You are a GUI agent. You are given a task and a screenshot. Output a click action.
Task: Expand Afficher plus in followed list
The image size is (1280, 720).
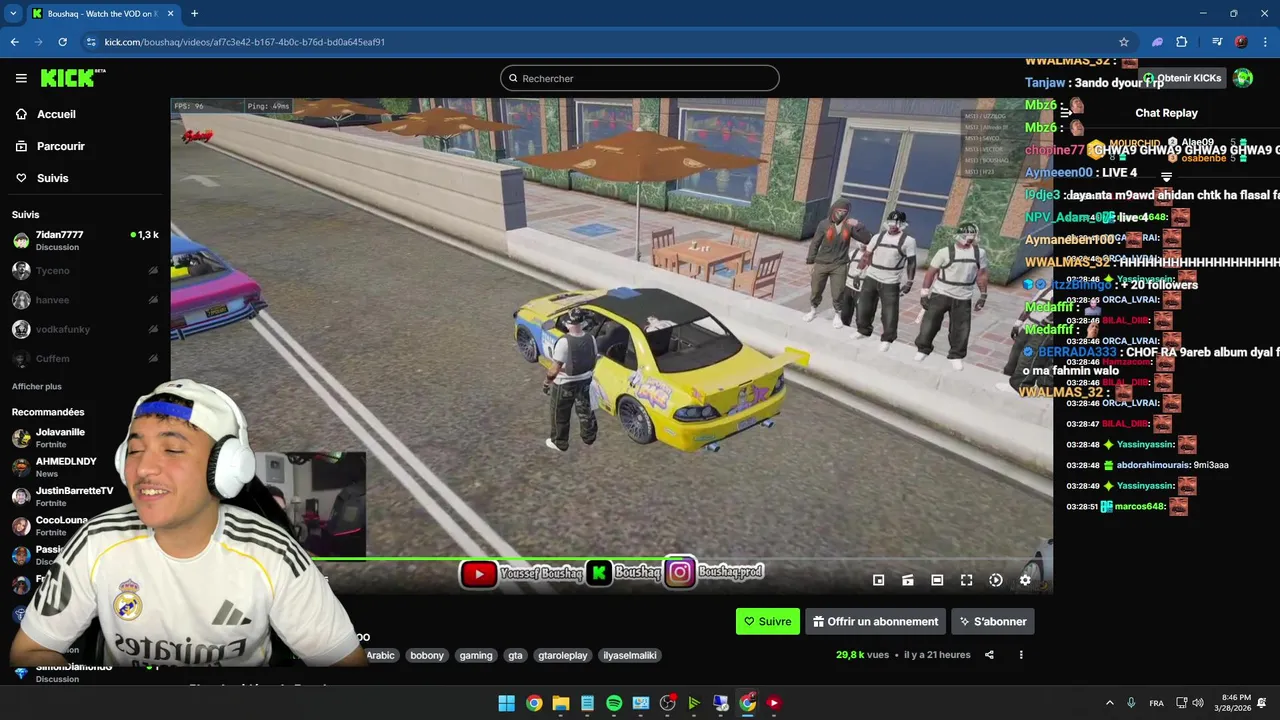click(37, 386)
